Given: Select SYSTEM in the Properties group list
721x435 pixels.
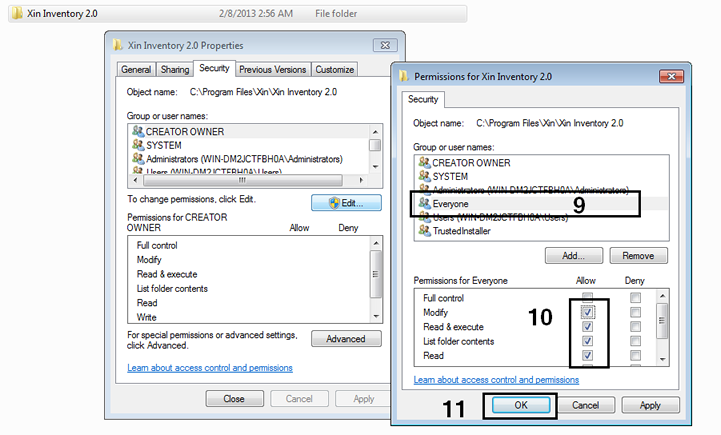Looking at the screenshot, I should (x=248, y=145).
